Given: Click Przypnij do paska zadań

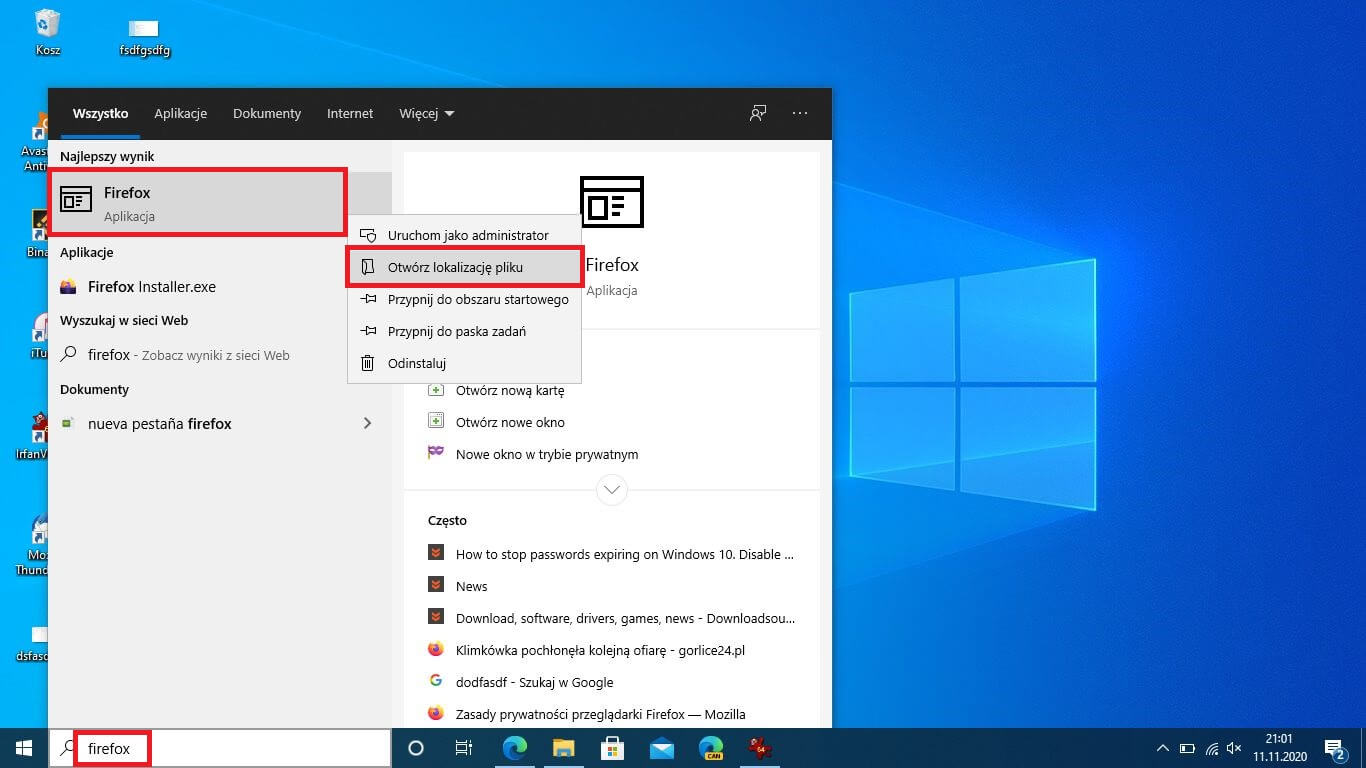Looking at the screenshot, I should (464, 331).
